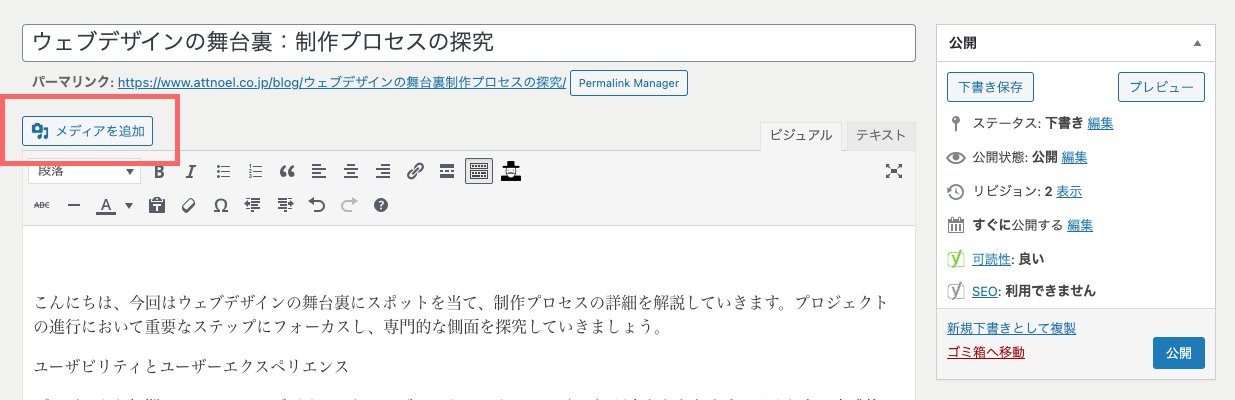Collapse the 公開 panel with arrow
Viewport: 1235px width, 400px height.
pos(1198,43)
